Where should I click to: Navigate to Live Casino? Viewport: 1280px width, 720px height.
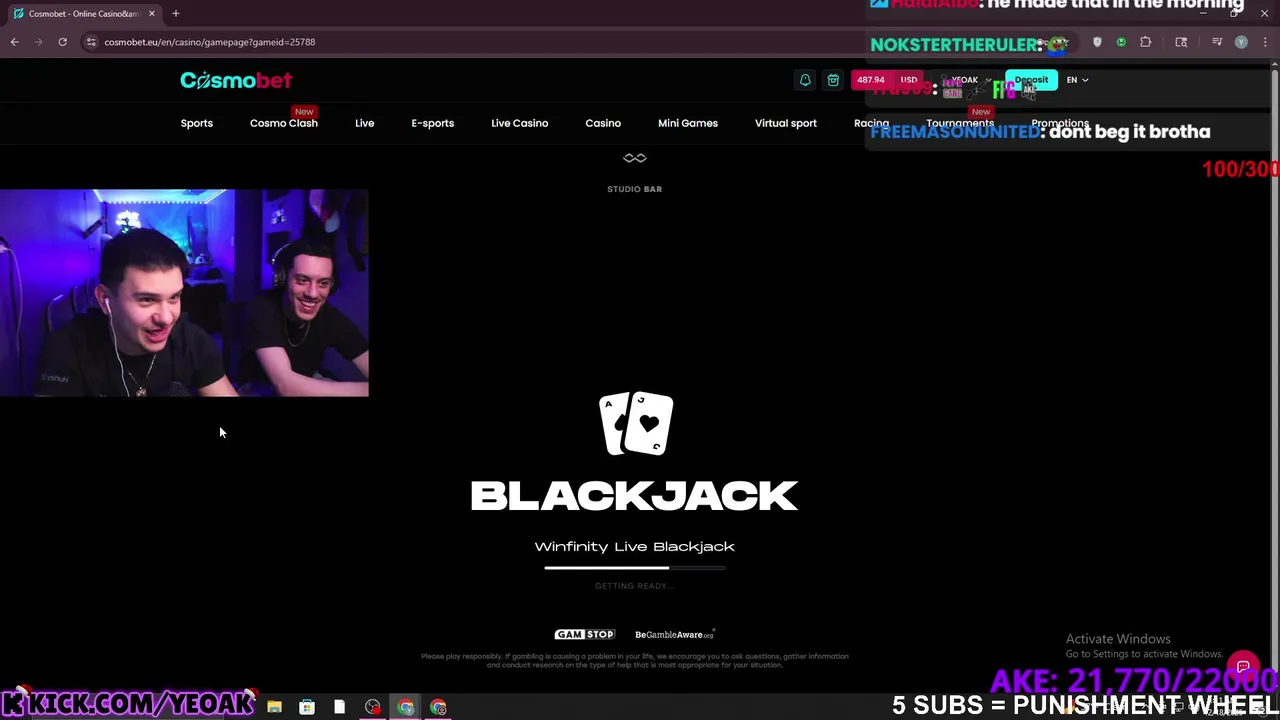[x=519, y=123]
